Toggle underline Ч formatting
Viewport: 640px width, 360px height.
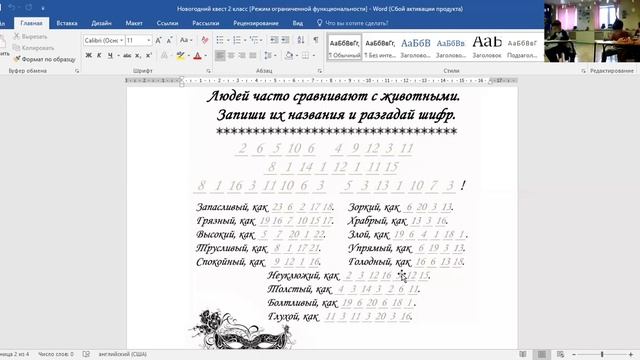(x=110, y=55)
